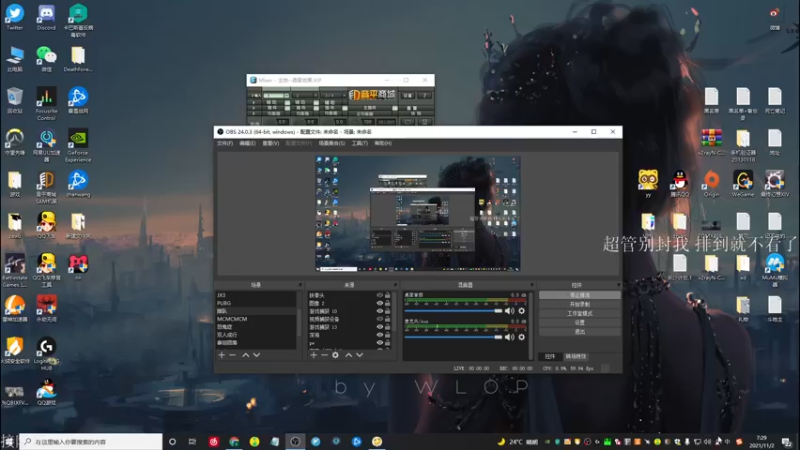Open the 编辑(E) menu in OBS
Screen dimensions: 800x450
(x=247, y=143)
